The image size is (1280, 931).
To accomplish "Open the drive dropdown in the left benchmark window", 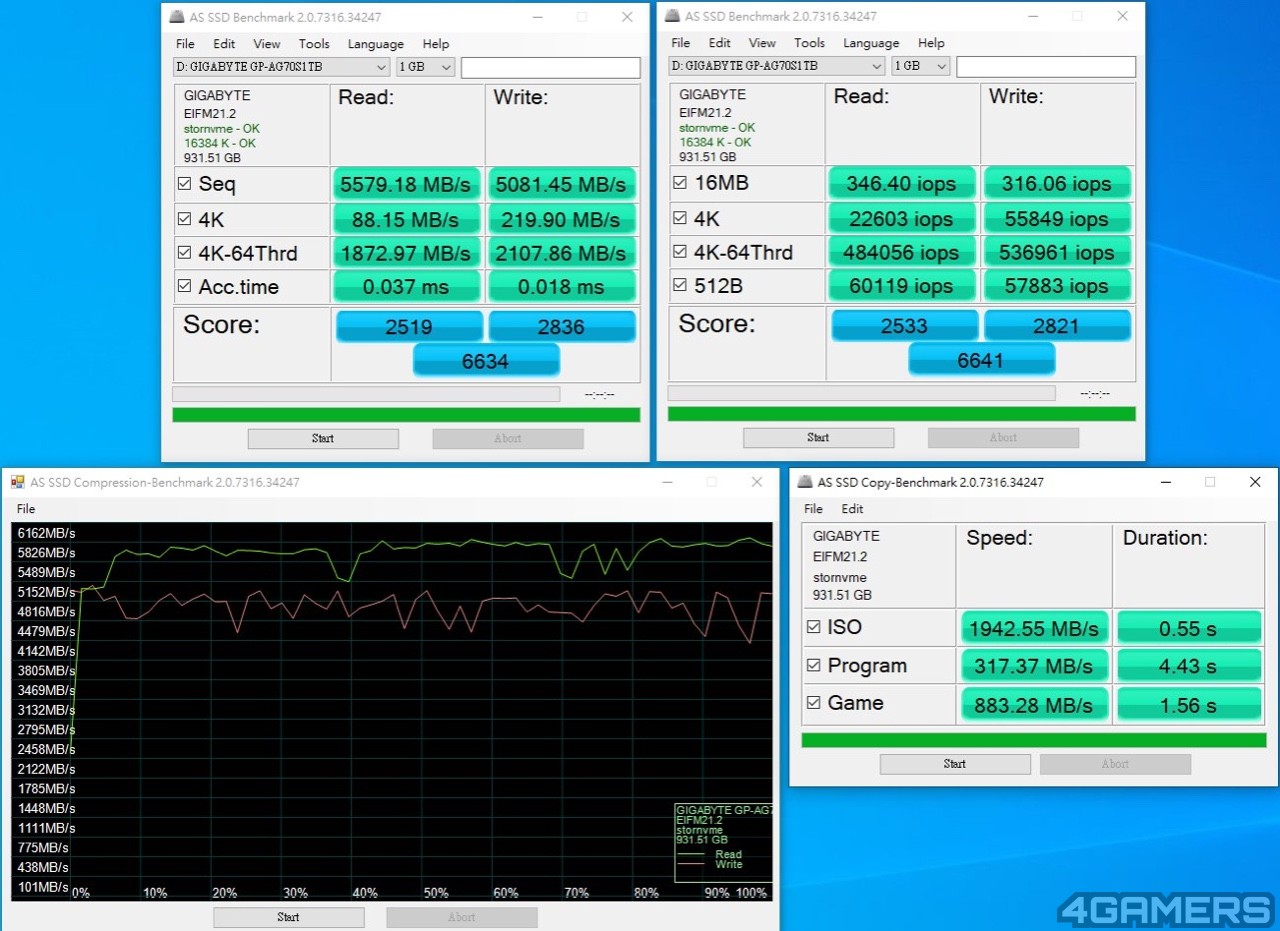I will point(281,67).
